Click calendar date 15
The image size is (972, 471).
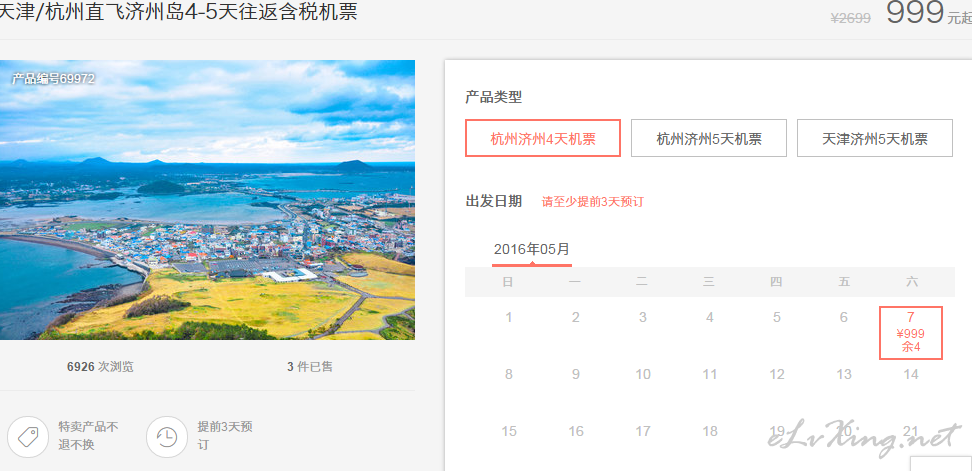point(509,431)
